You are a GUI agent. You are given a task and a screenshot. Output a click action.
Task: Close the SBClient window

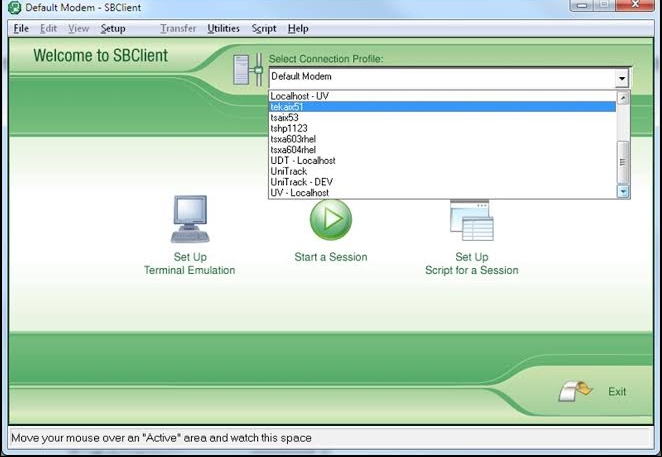(x=635, y=5)
